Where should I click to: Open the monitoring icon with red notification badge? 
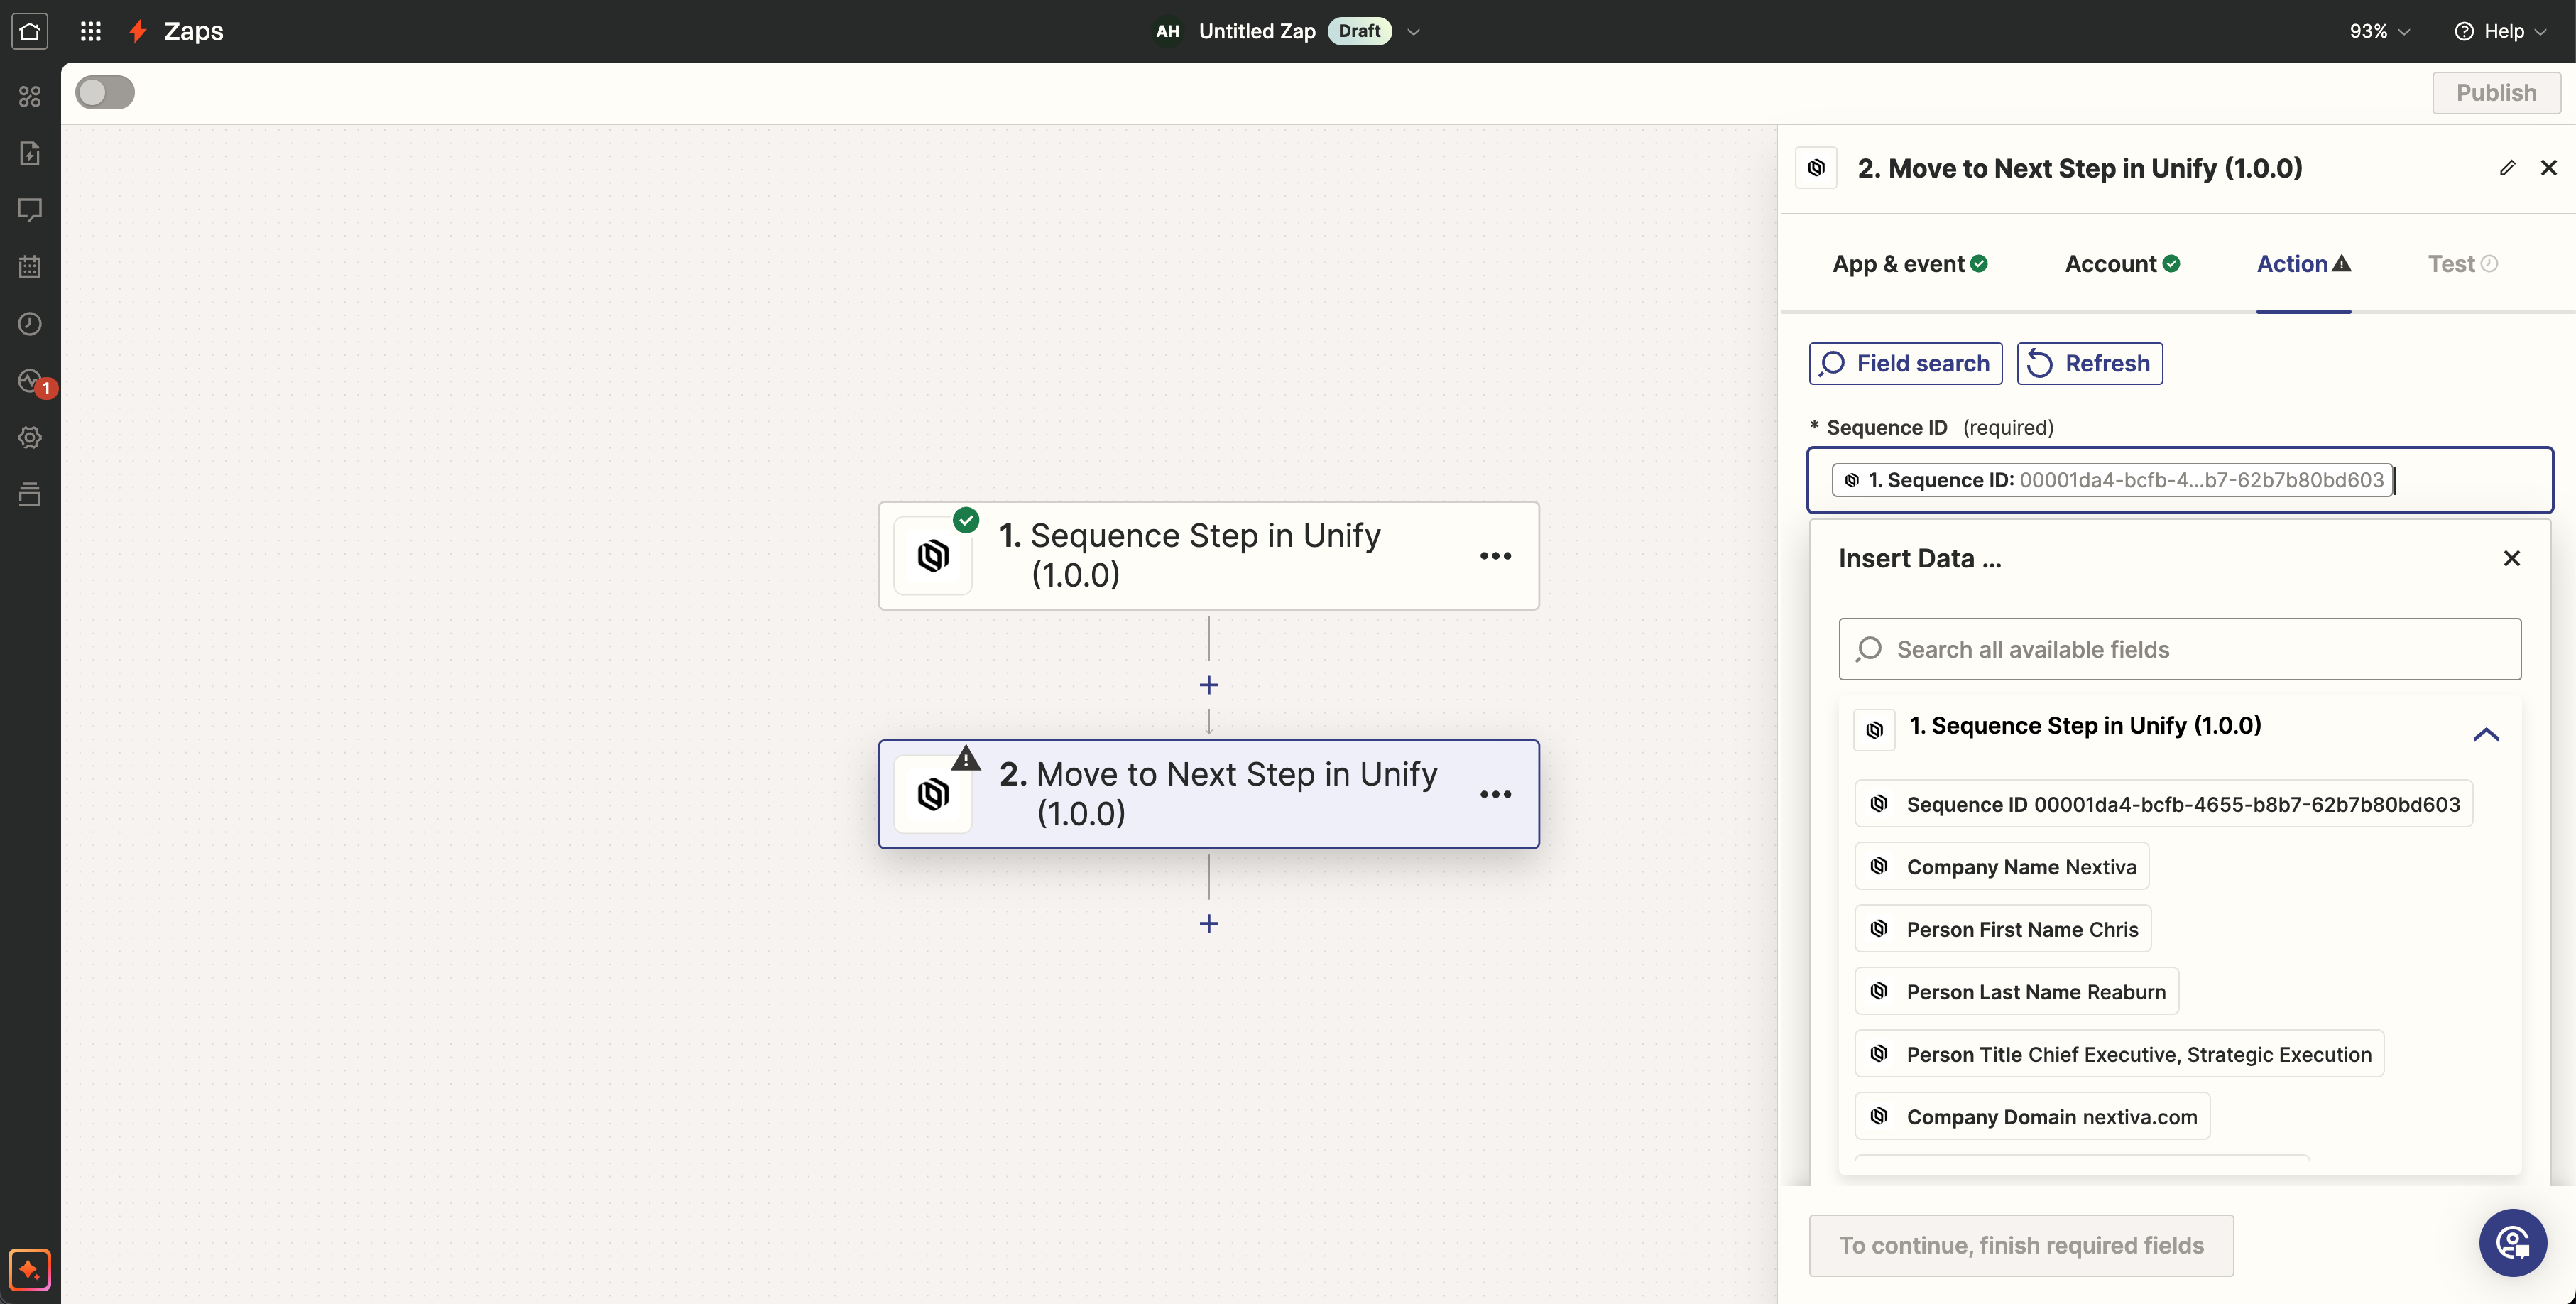click(29, 381)
